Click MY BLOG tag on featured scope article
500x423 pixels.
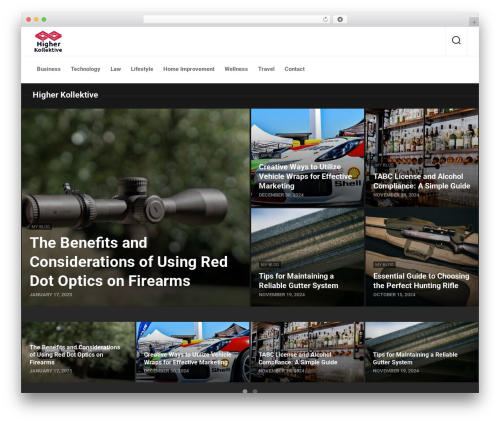coord(41,227)
